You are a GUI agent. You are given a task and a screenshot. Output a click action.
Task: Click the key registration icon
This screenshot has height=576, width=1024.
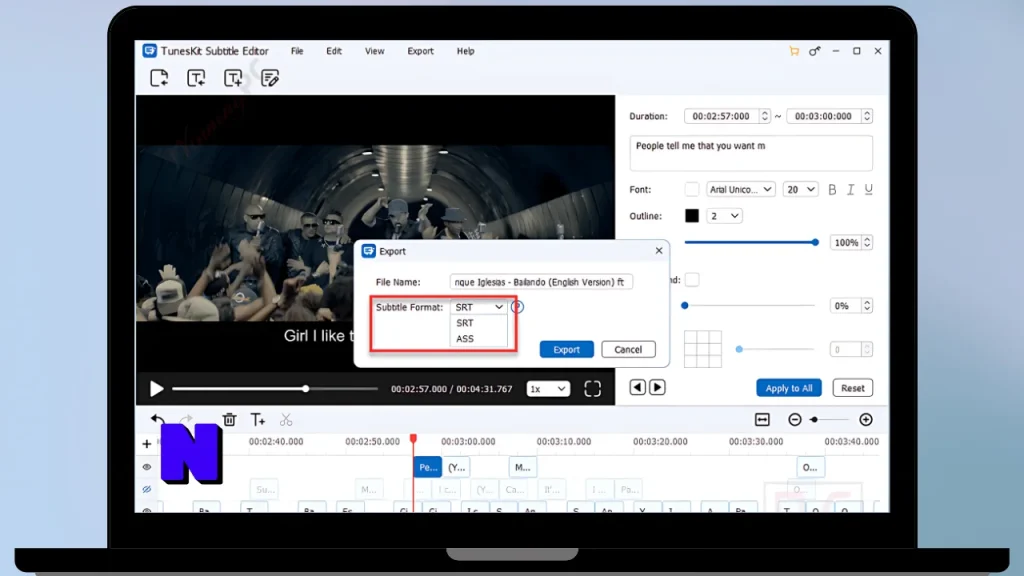coord(814,51)
